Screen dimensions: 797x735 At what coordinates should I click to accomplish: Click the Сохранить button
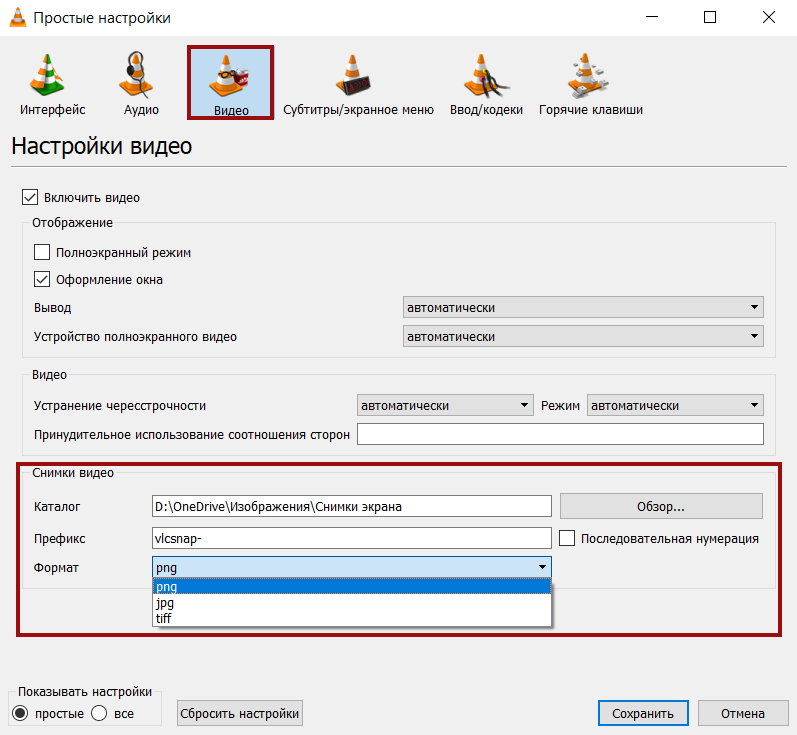click(x=643, y=713)
